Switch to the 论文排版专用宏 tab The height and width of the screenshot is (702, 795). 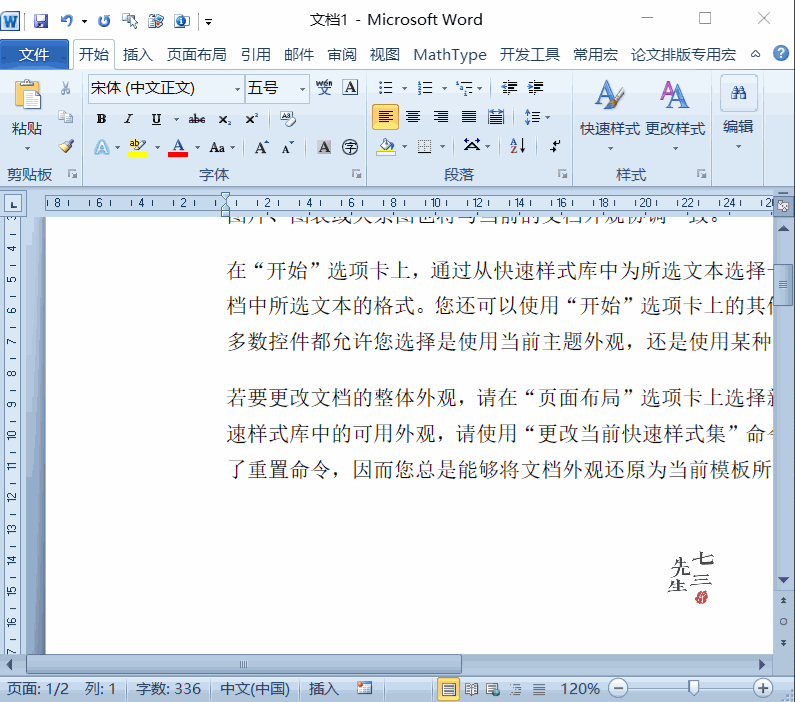683,54
